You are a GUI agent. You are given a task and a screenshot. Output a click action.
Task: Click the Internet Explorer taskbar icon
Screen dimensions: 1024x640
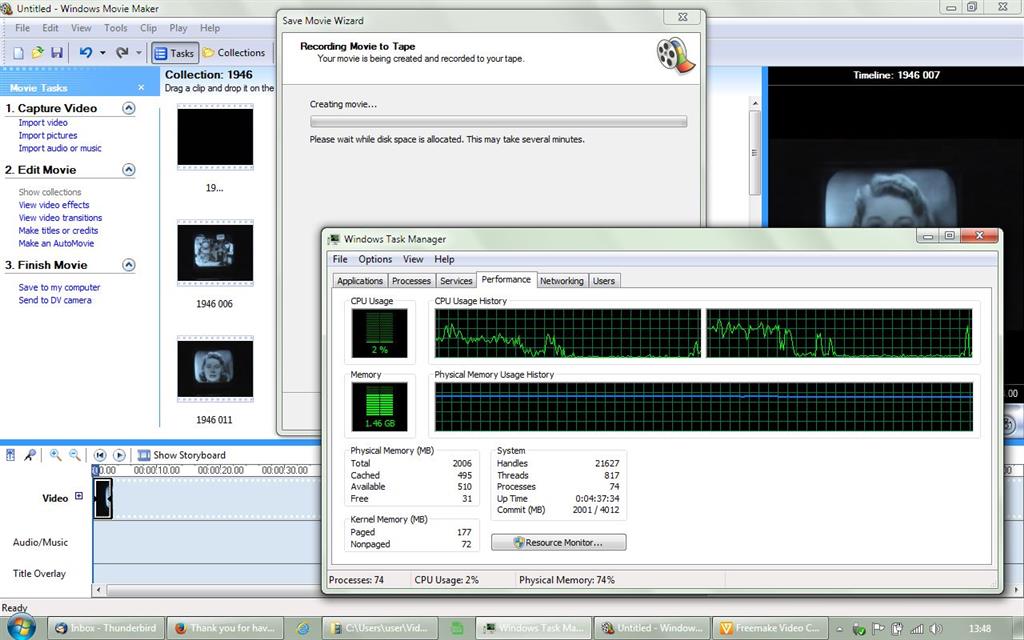[x=302, y=628]
